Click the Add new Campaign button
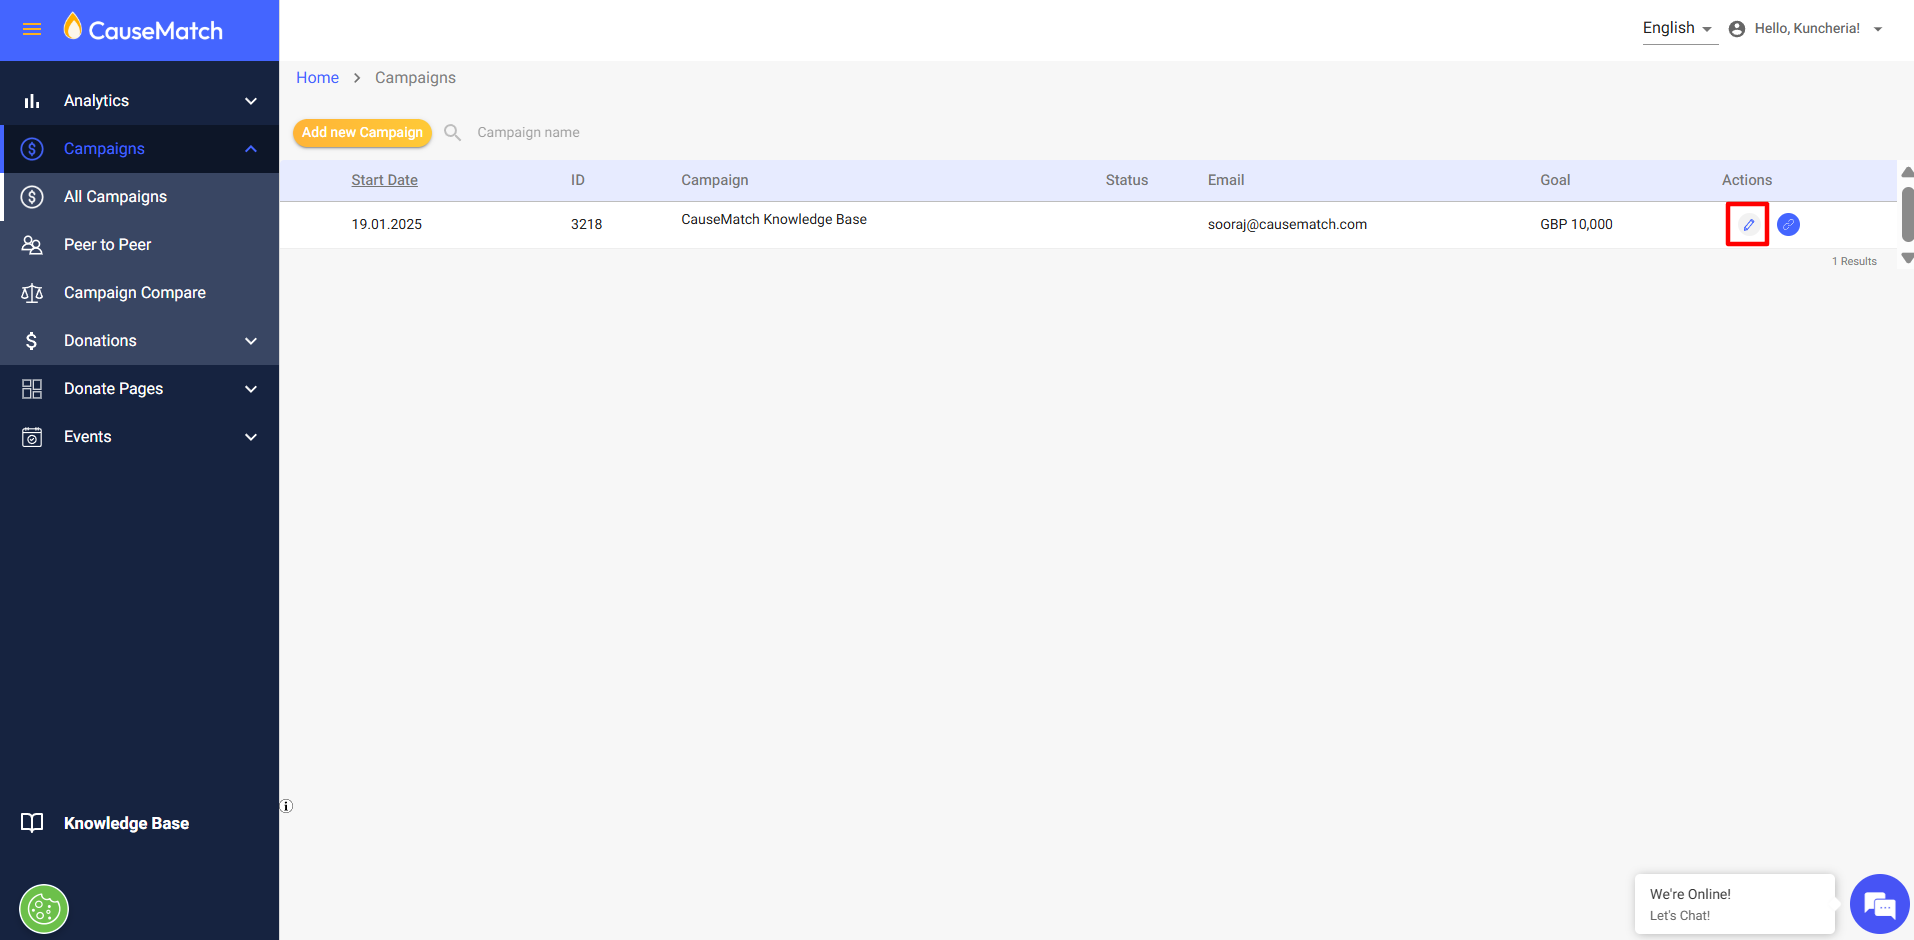Viewport: 1914px width, 940px height. [x=362, y=133]
